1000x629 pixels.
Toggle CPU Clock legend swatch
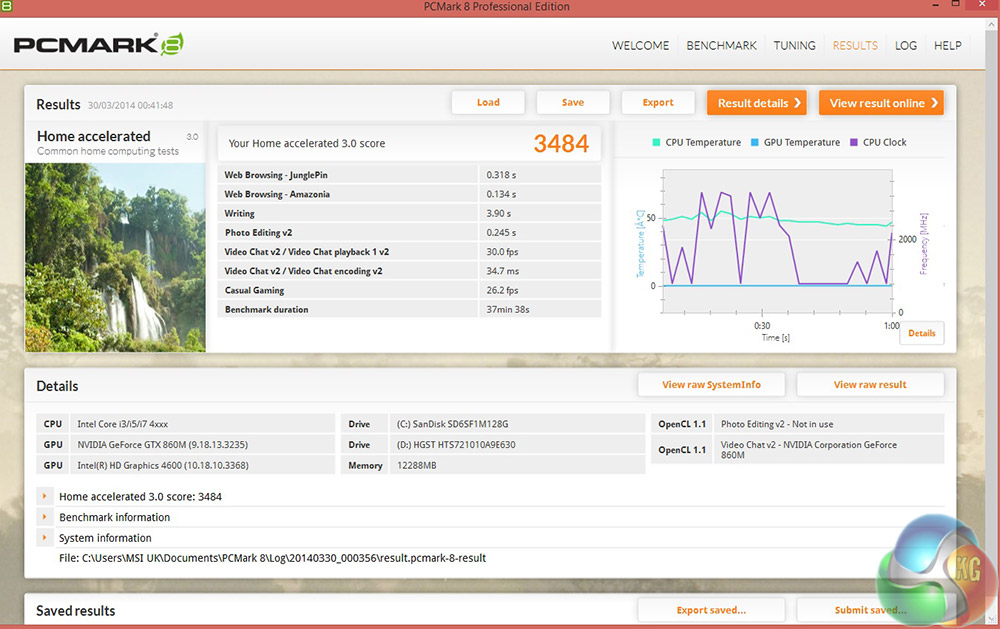(853, 143)
